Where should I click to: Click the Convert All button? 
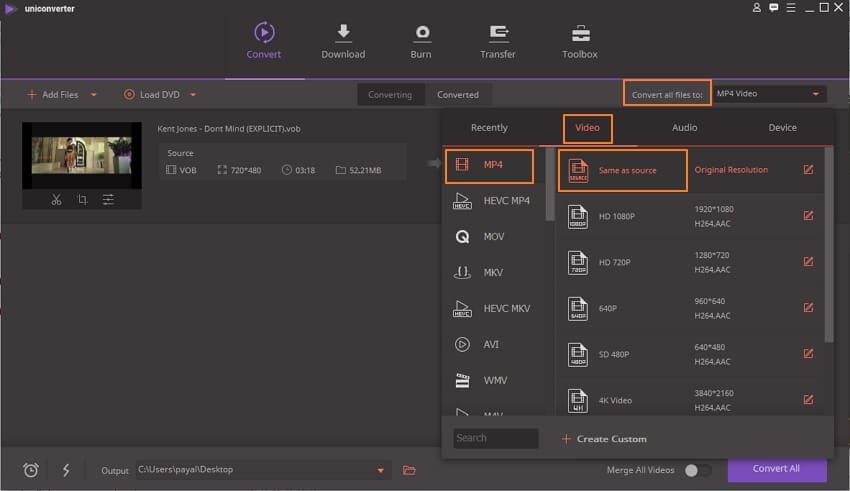[777, 469]
